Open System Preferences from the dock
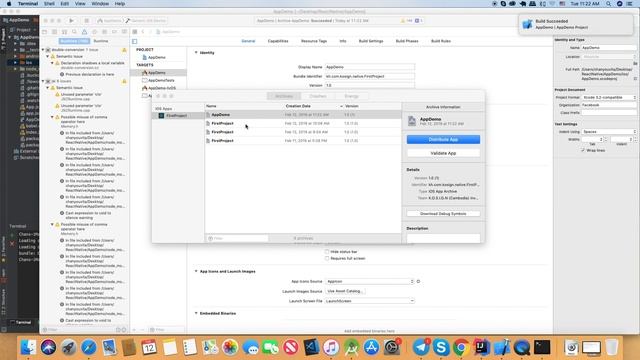 click(392, 347)
